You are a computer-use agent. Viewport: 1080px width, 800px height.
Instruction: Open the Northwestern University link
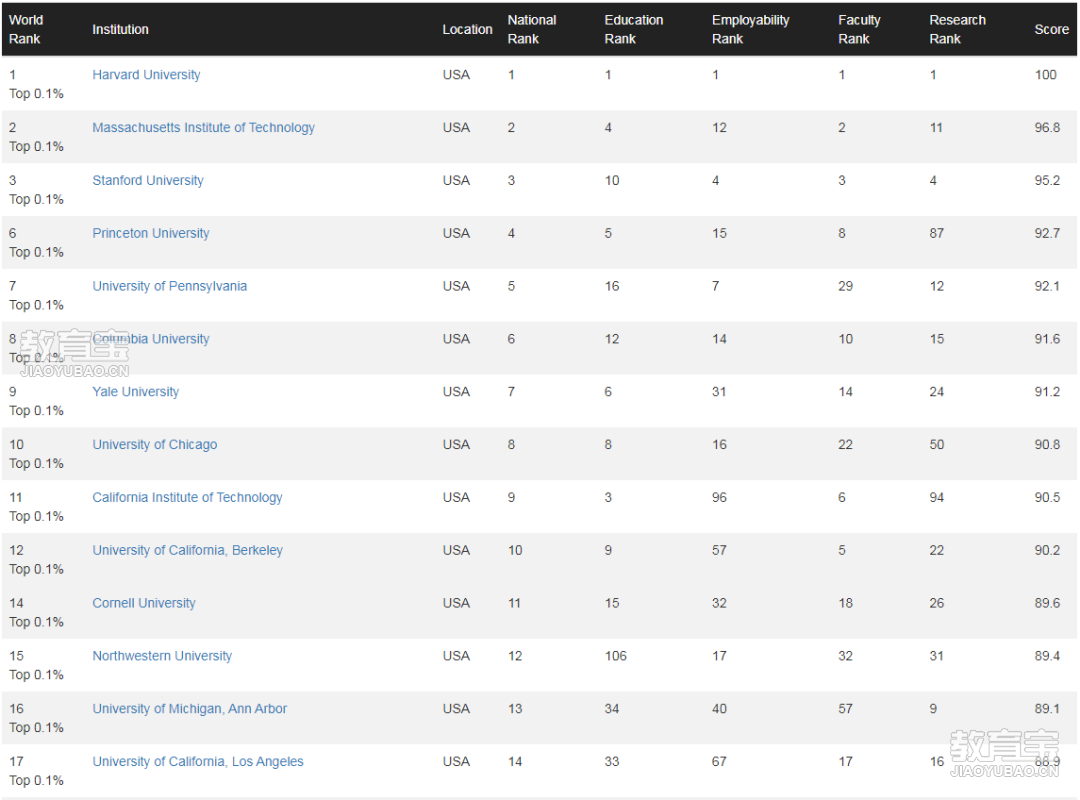162,656
